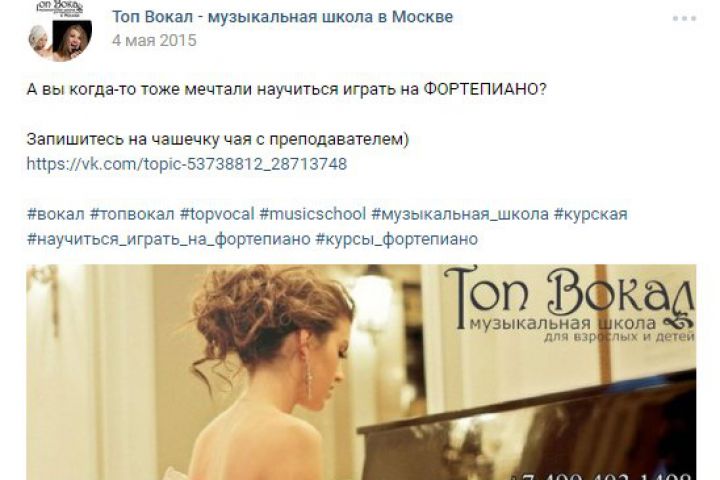Click the #музыкальная_школа hashtag
Screen dimensions: 720x480
pos(460,214)
